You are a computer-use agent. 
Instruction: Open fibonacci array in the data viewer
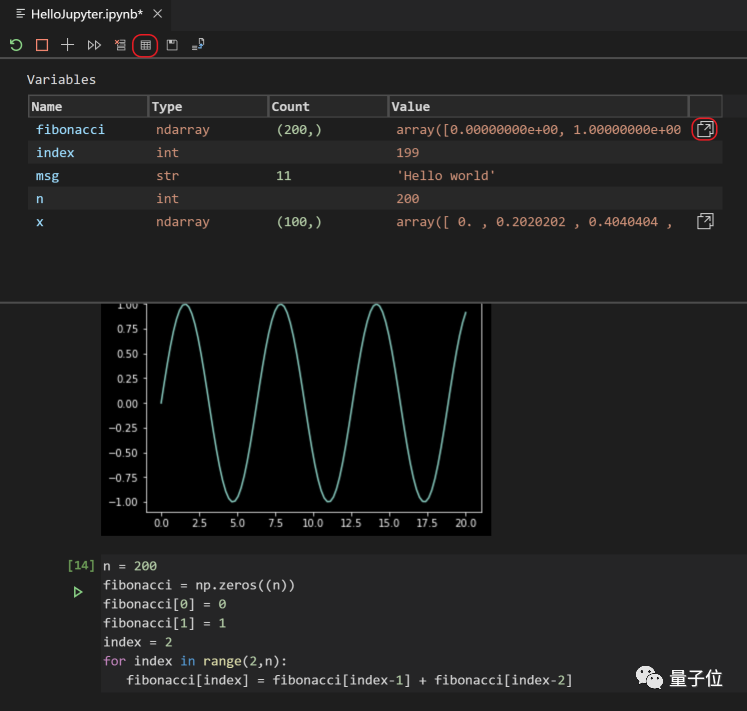coord(704,130)
